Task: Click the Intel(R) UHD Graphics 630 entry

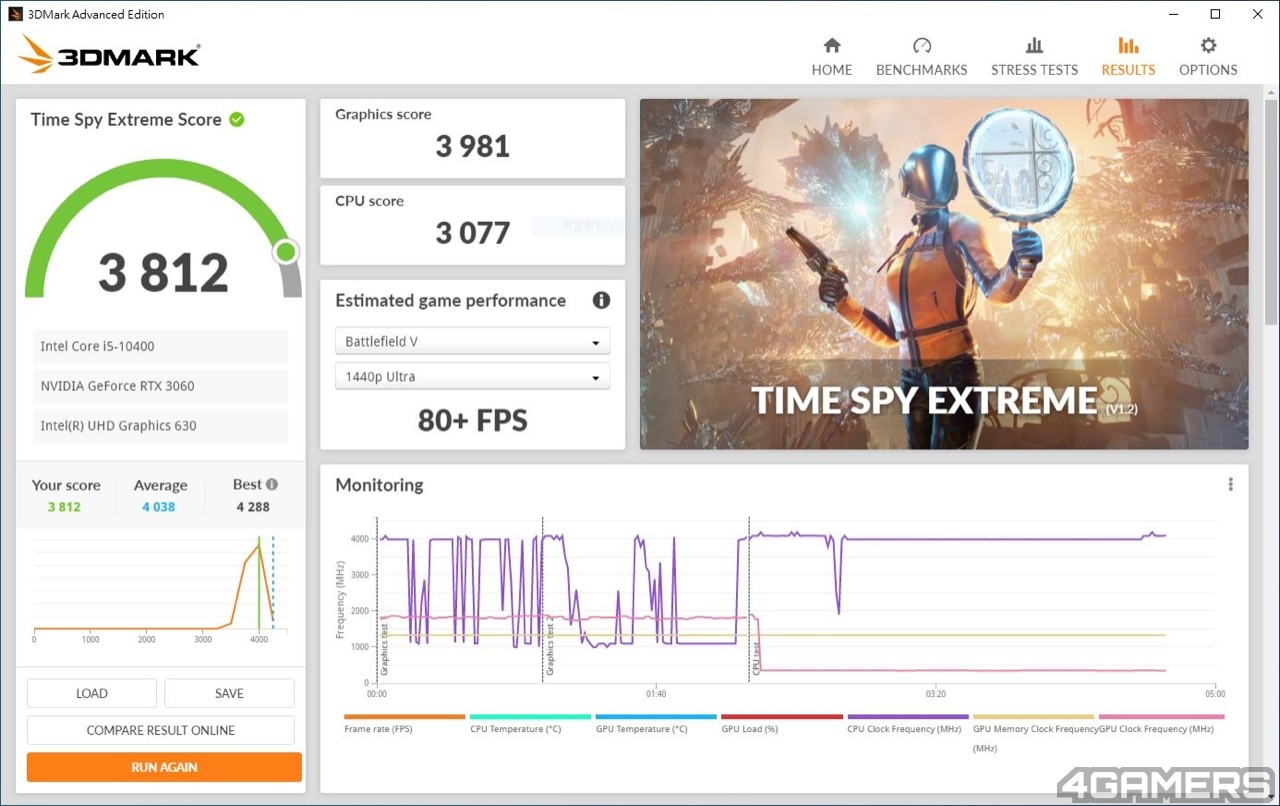Action: tap(161, 425)
